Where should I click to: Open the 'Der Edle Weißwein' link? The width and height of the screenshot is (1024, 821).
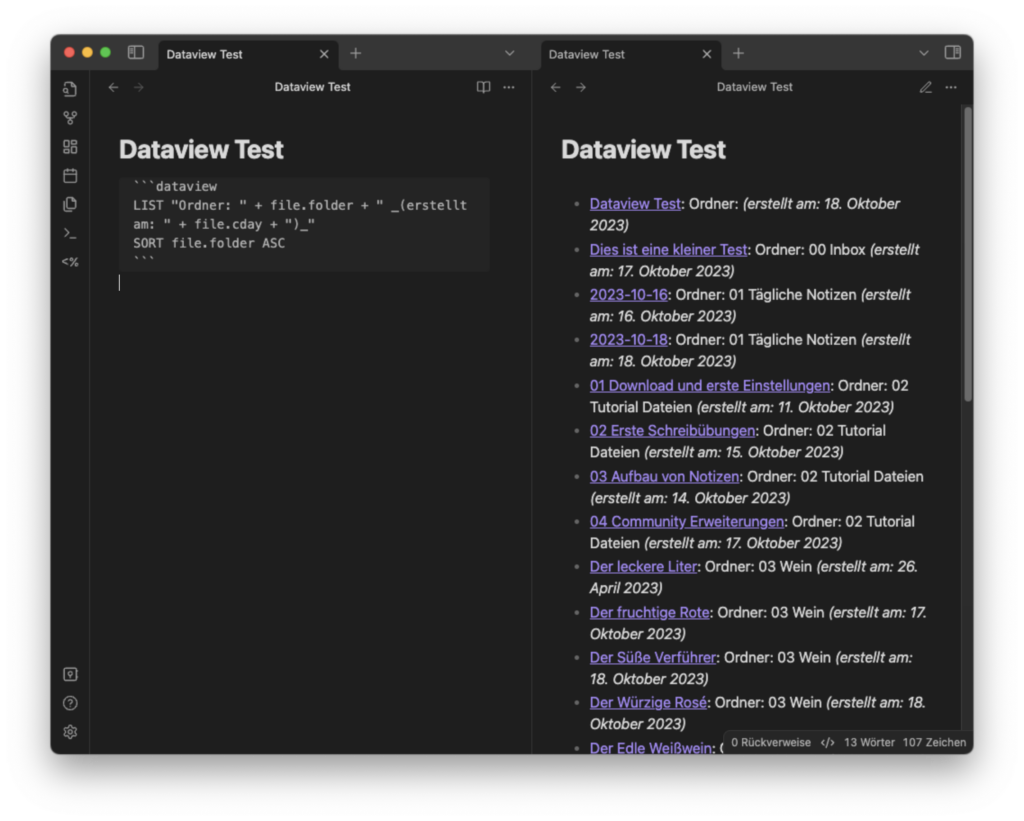click(x=650, y=748)
